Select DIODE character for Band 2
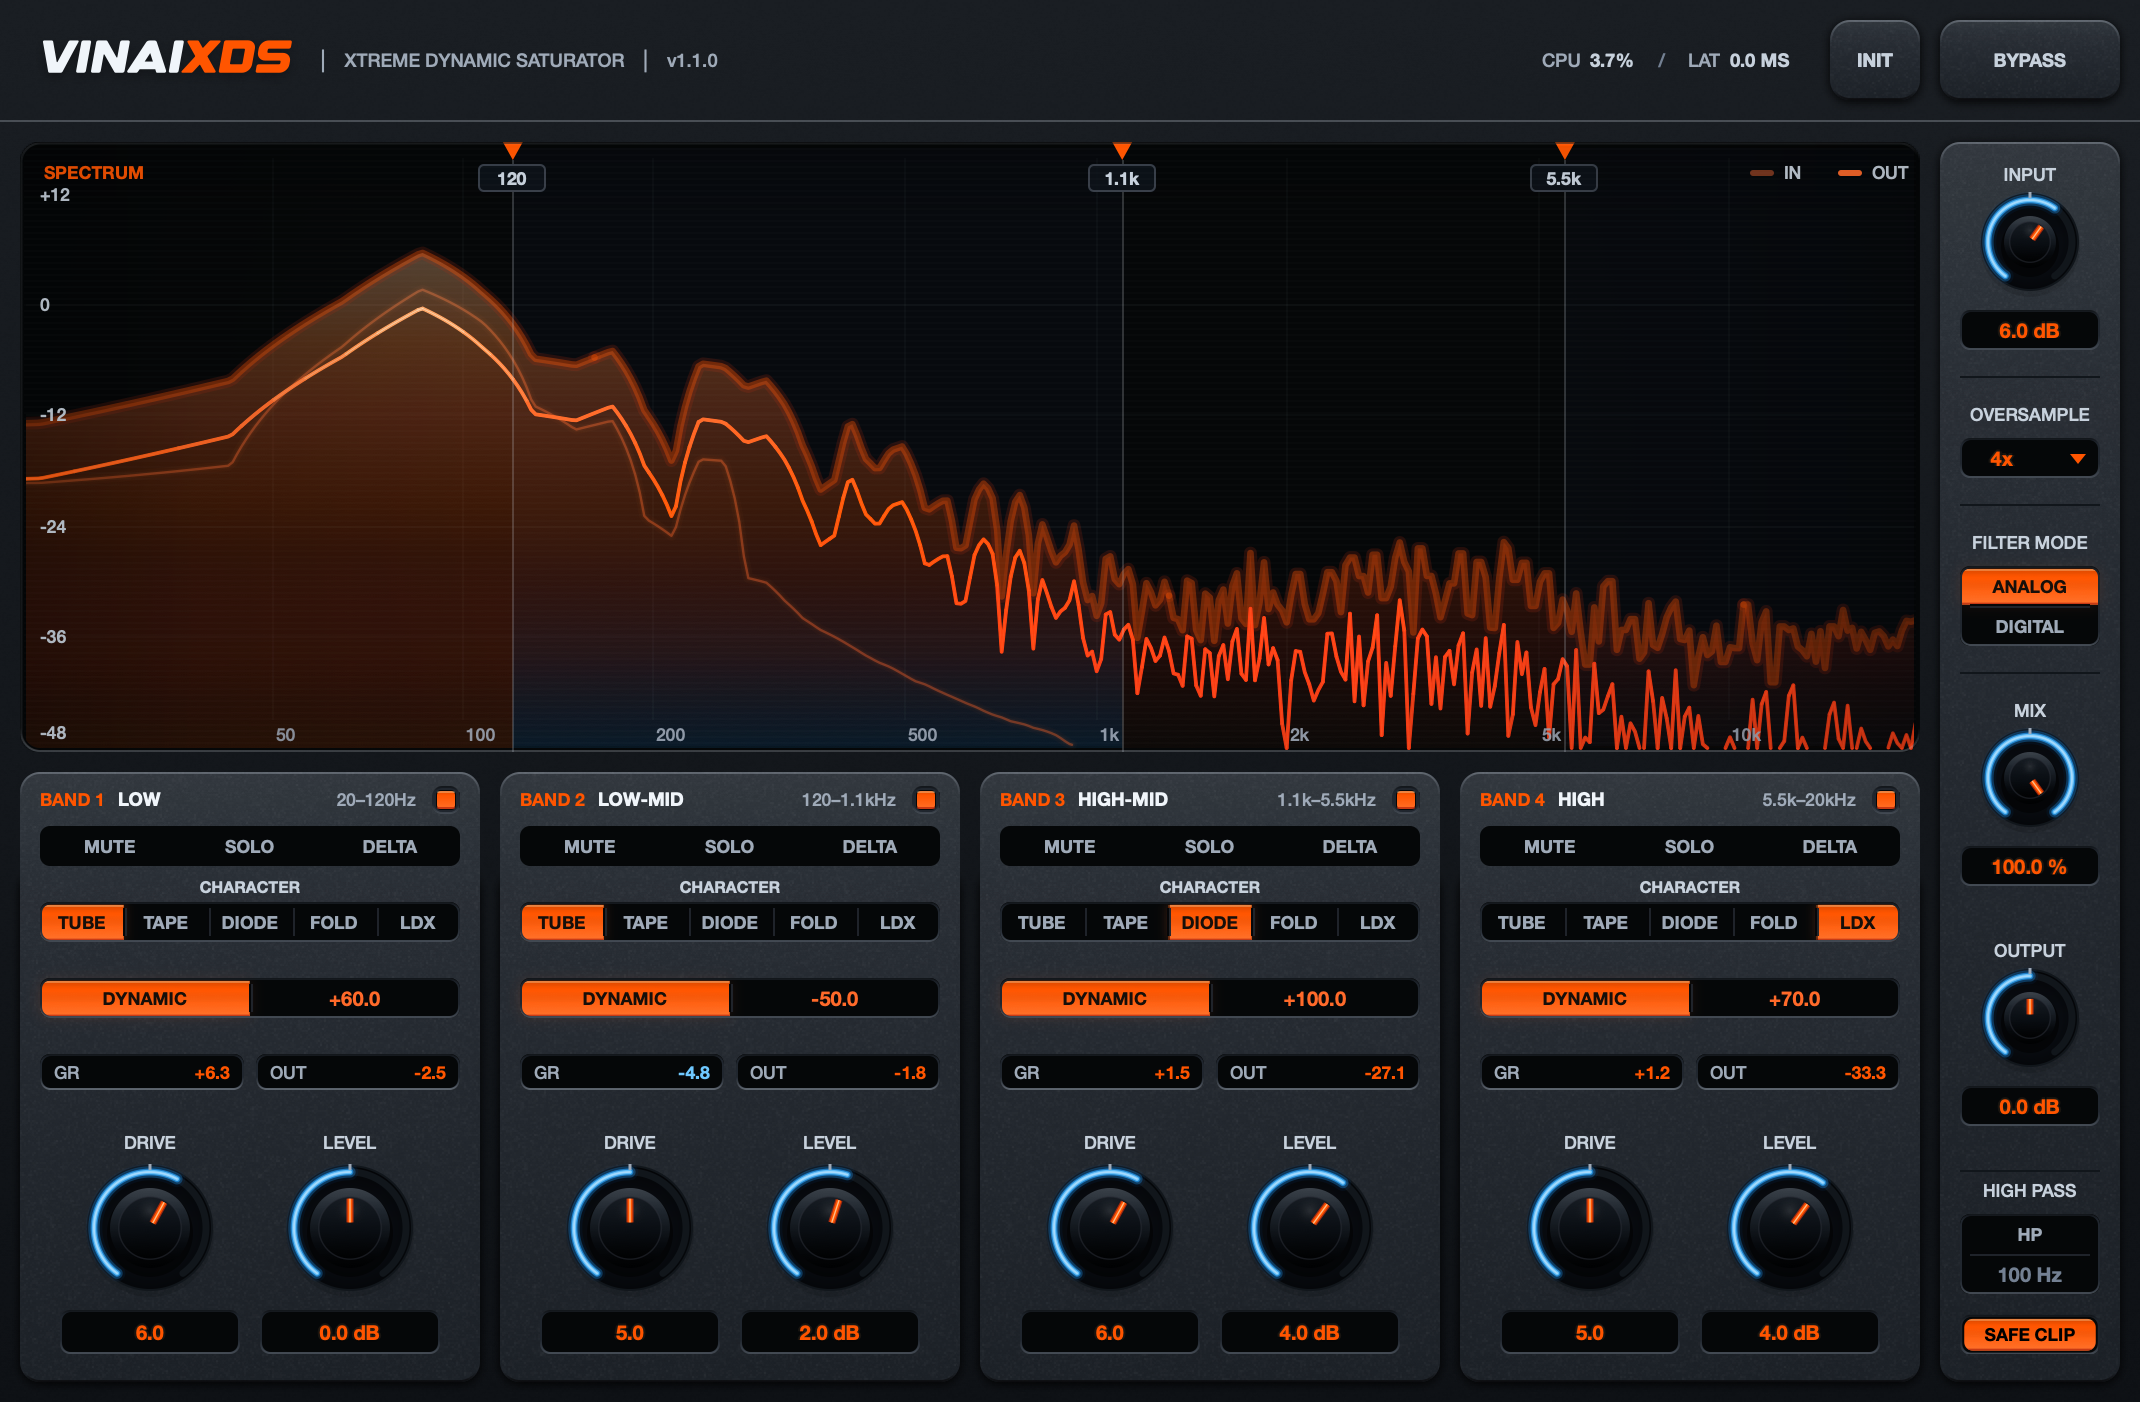 click(730, 922)
